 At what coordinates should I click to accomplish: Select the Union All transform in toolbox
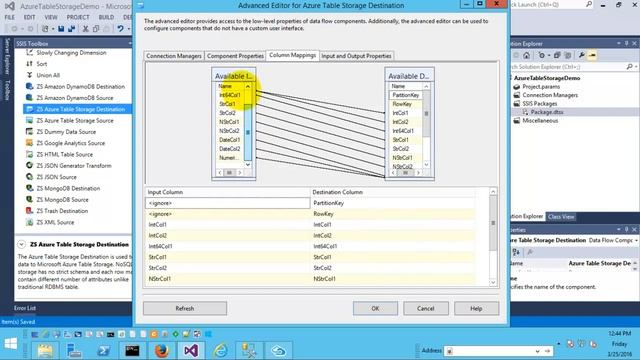click(x=48, y=75)
